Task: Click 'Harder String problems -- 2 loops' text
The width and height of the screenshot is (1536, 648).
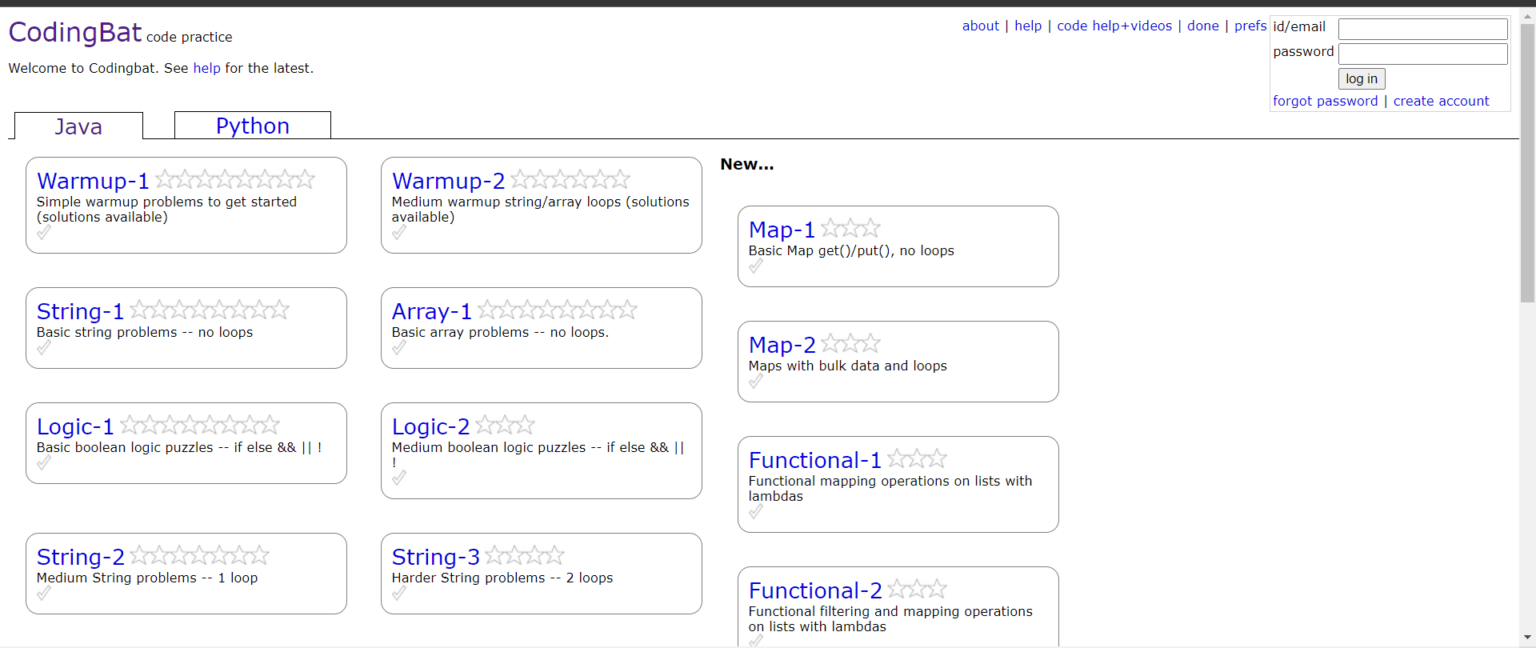Action: click(x=502, y=578)
